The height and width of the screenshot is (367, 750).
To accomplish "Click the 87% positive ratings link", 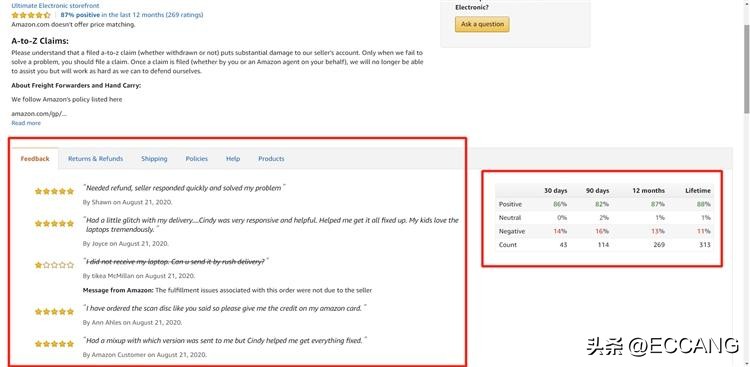I will tap(132, 15).
